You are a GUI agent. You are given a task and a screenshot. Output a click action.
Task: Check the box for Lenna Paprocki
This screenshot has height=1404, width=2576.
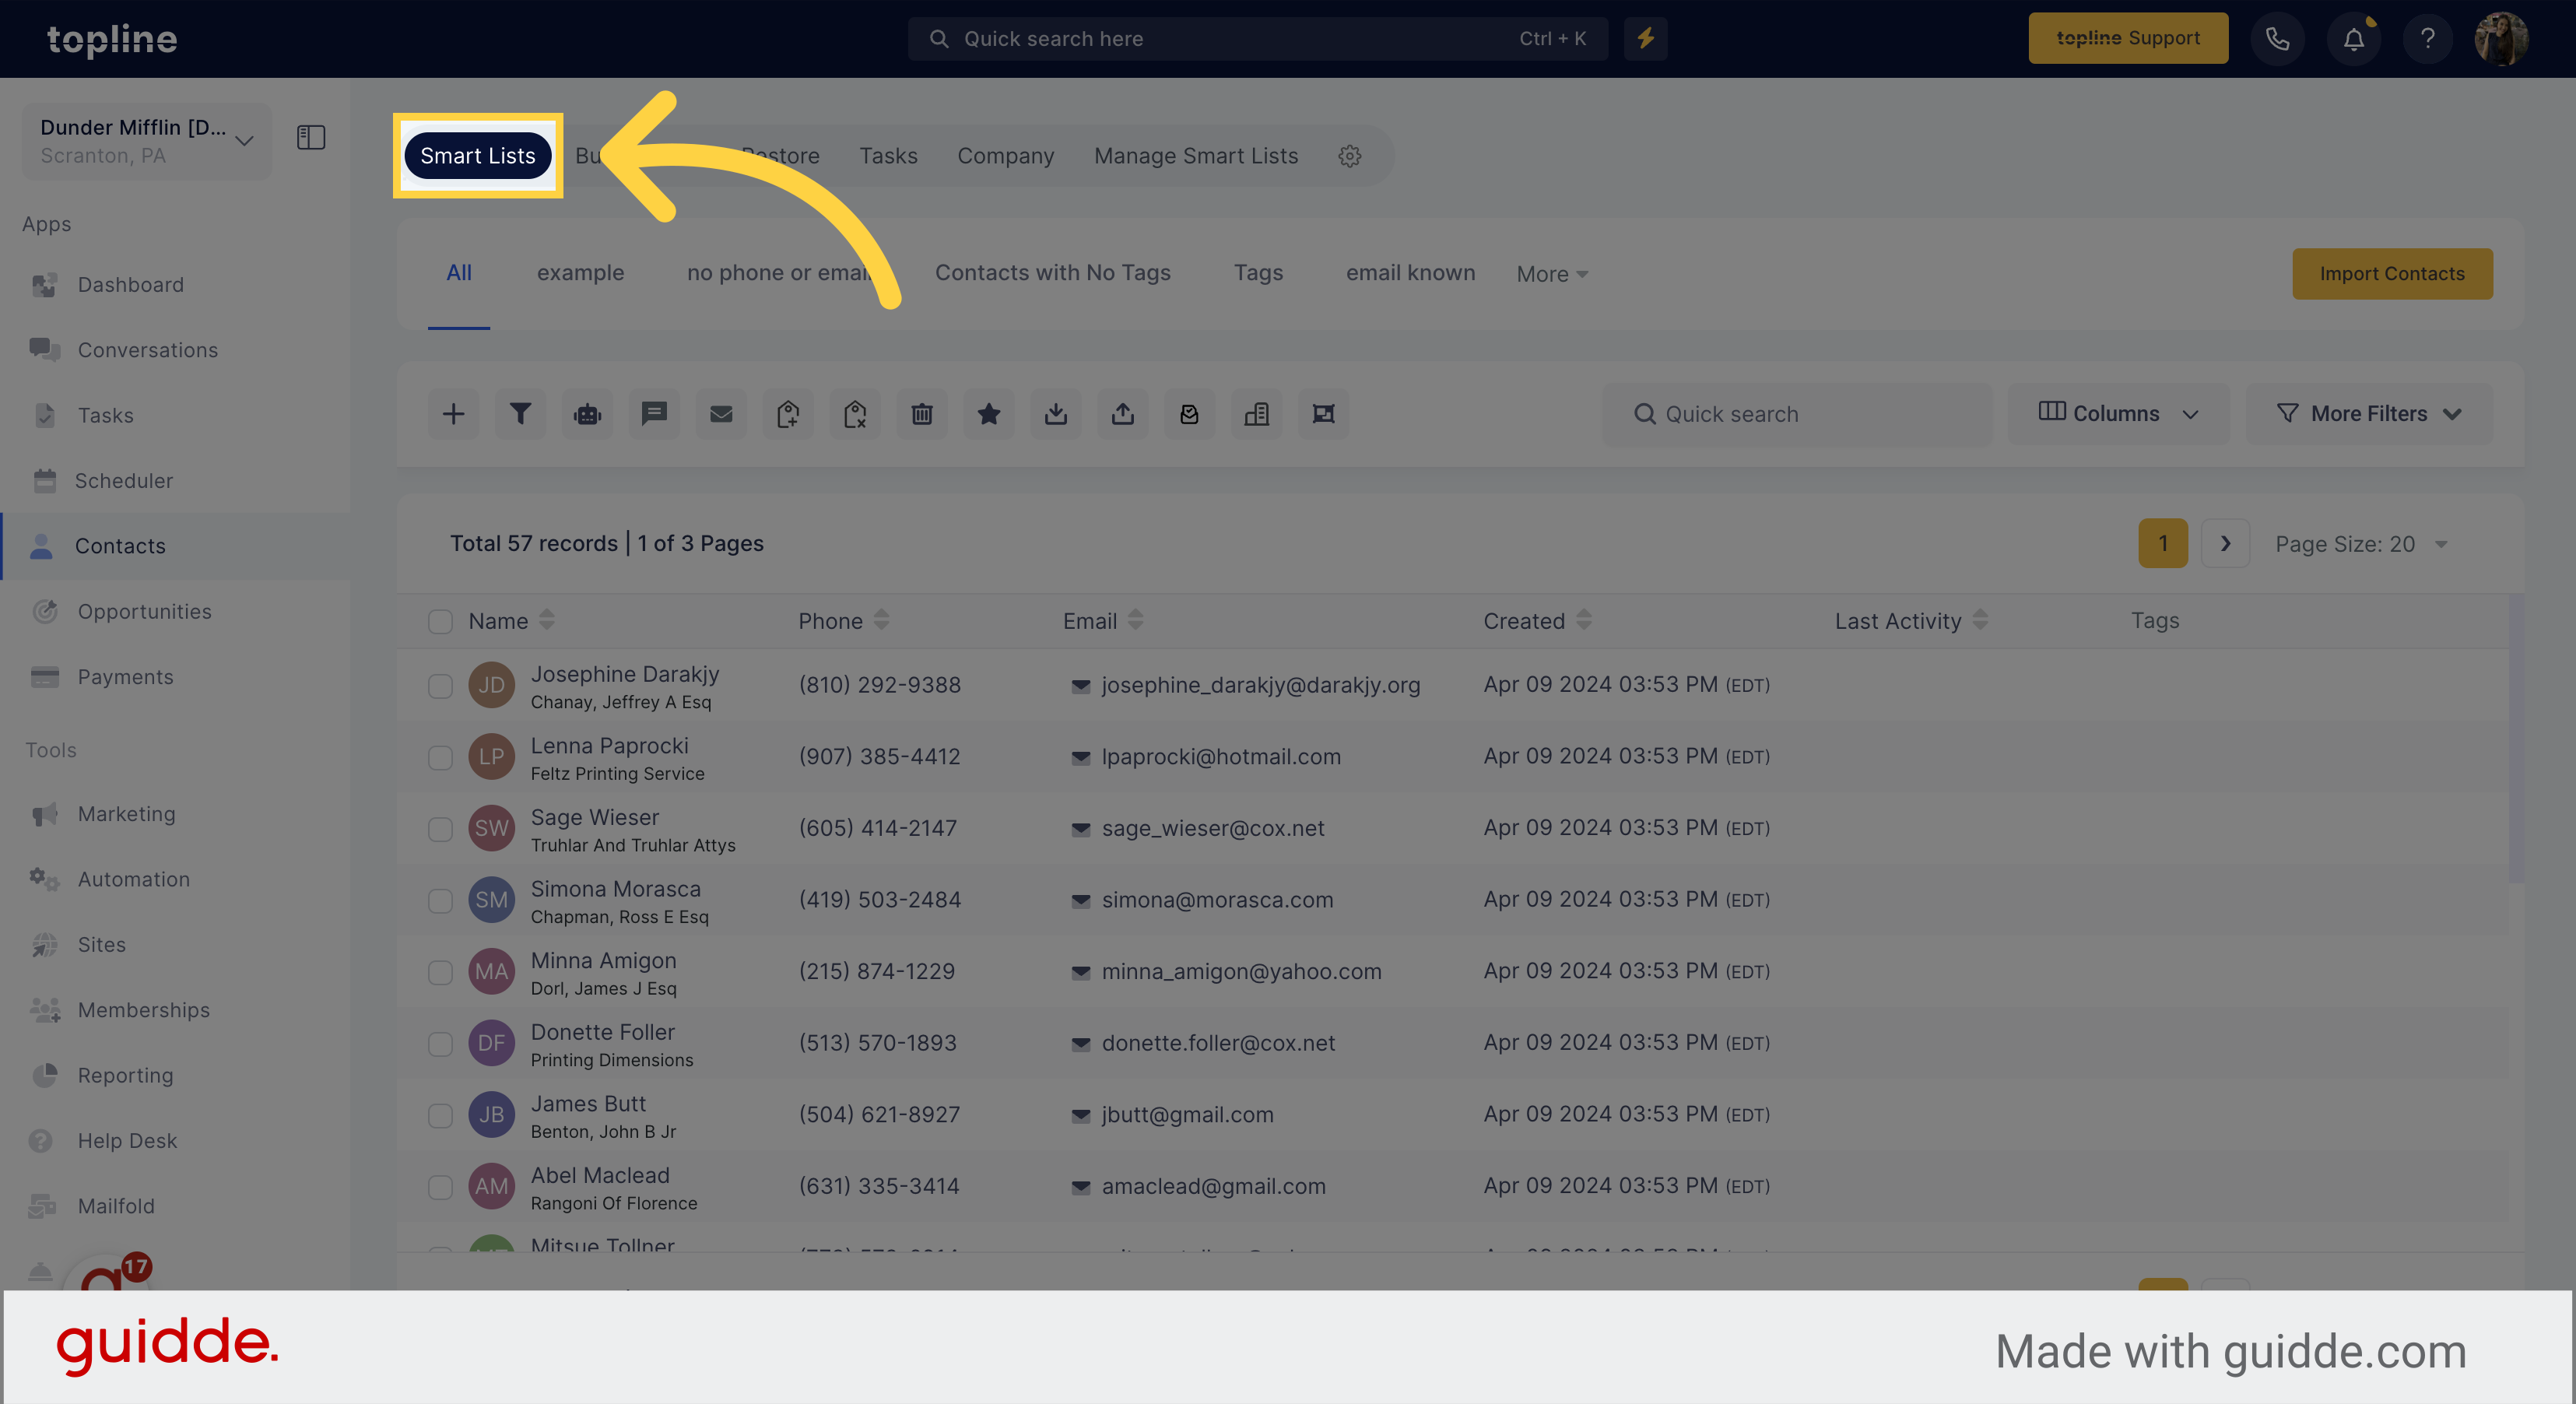440,758
